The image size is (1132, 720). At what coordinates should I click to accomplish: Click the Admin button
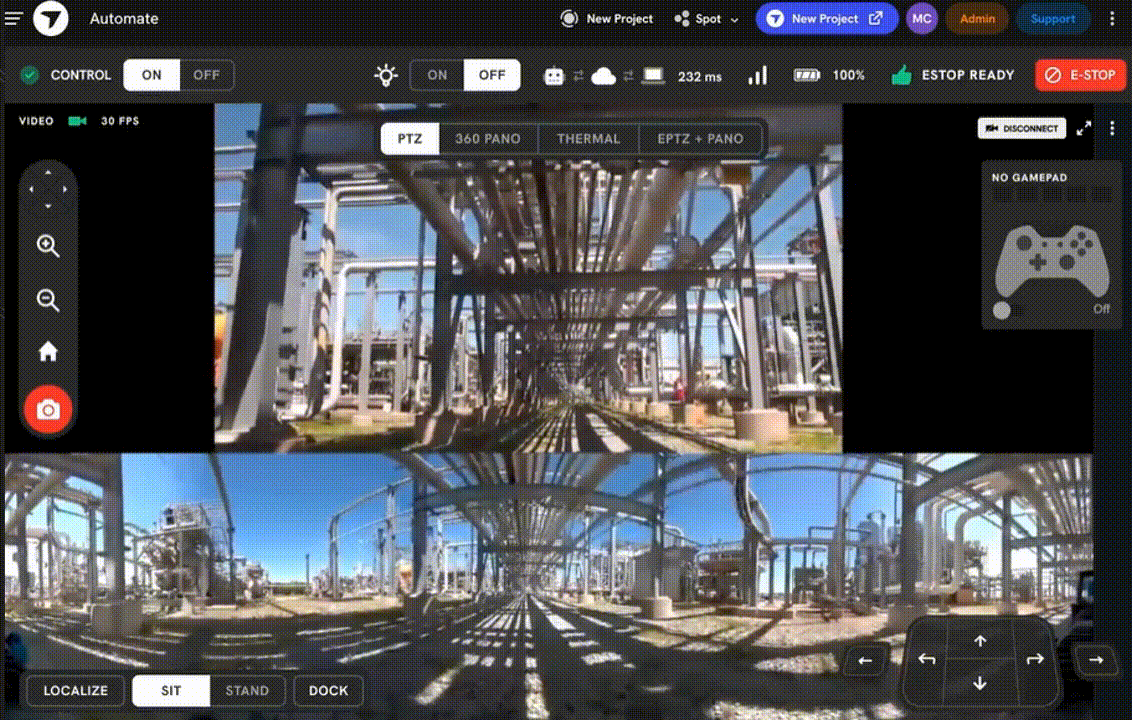[x=977, y=19]
